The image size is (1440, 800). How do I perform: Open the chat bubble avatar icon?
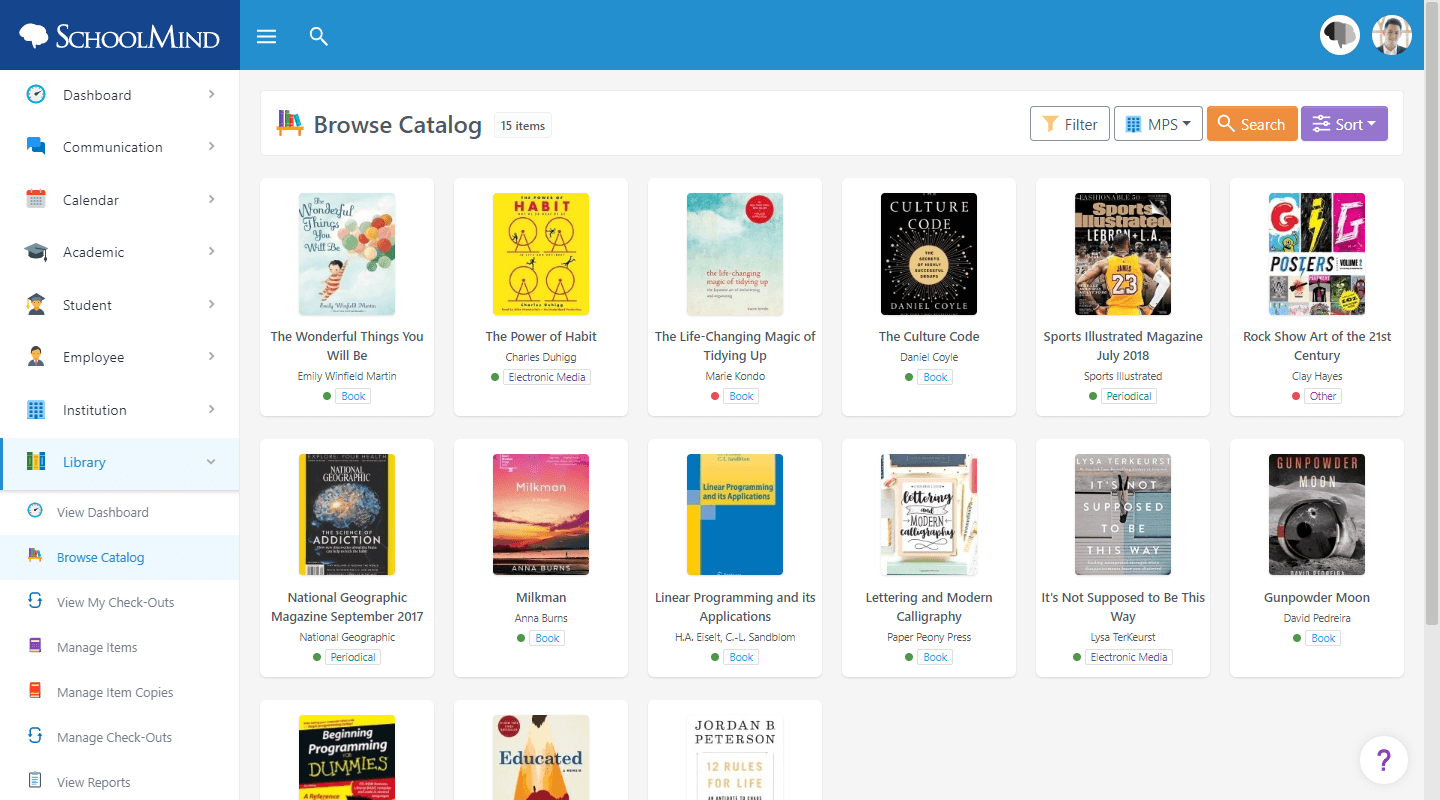(x=1340, y=35)
